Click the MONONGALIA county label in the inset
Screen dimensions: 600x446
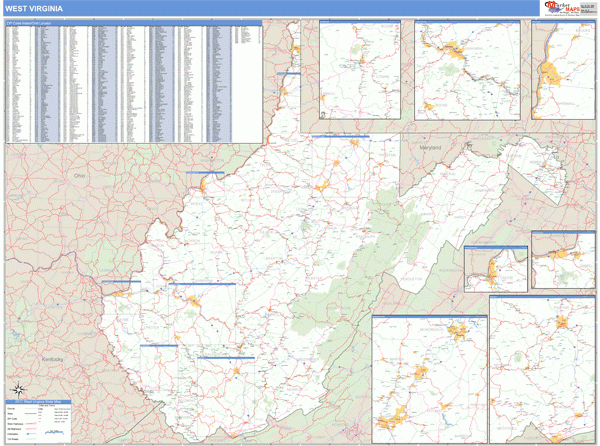tap(432, 329)
